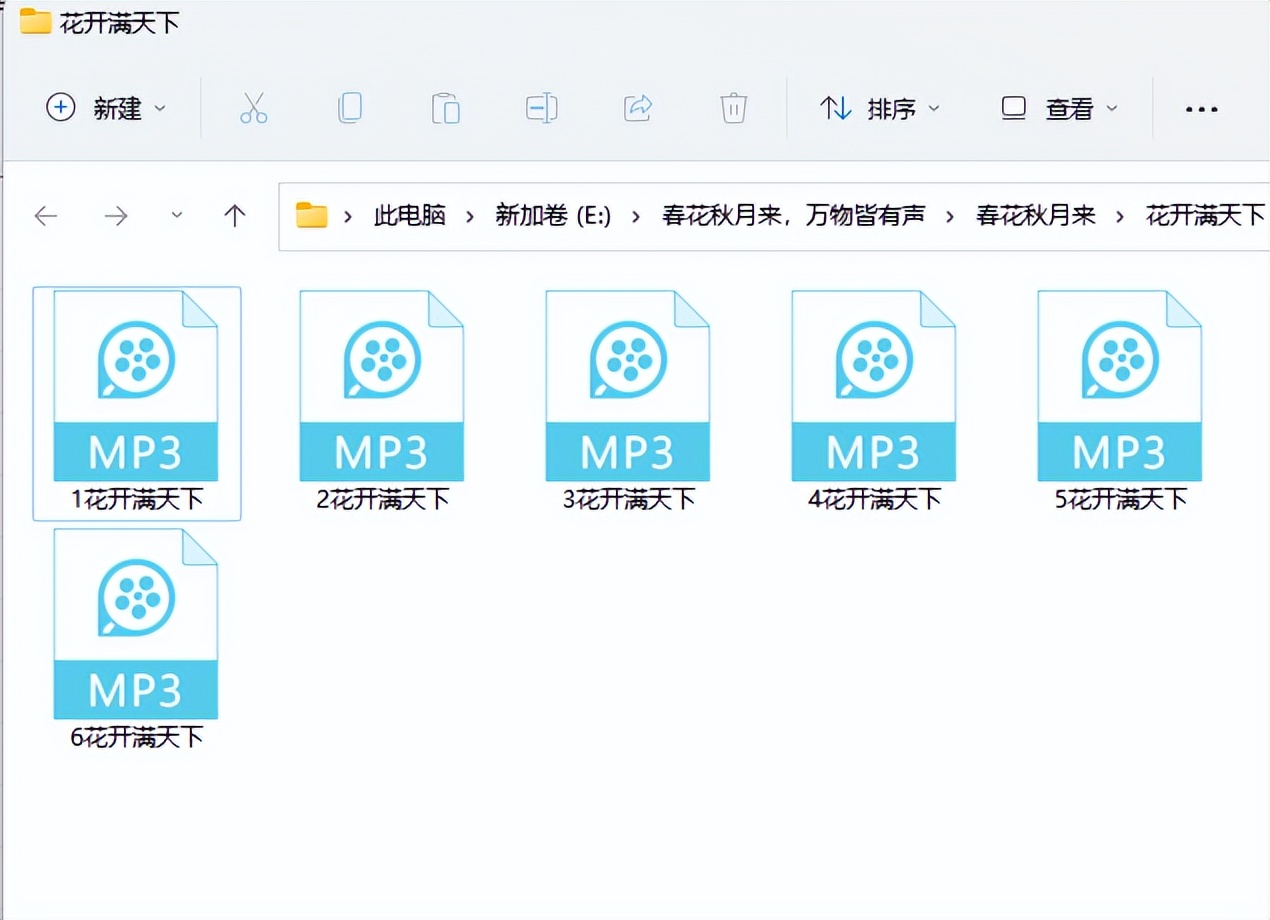Click the folder icon in the address bar
The width and height of the screenshot is (1270, 920).
310,215
